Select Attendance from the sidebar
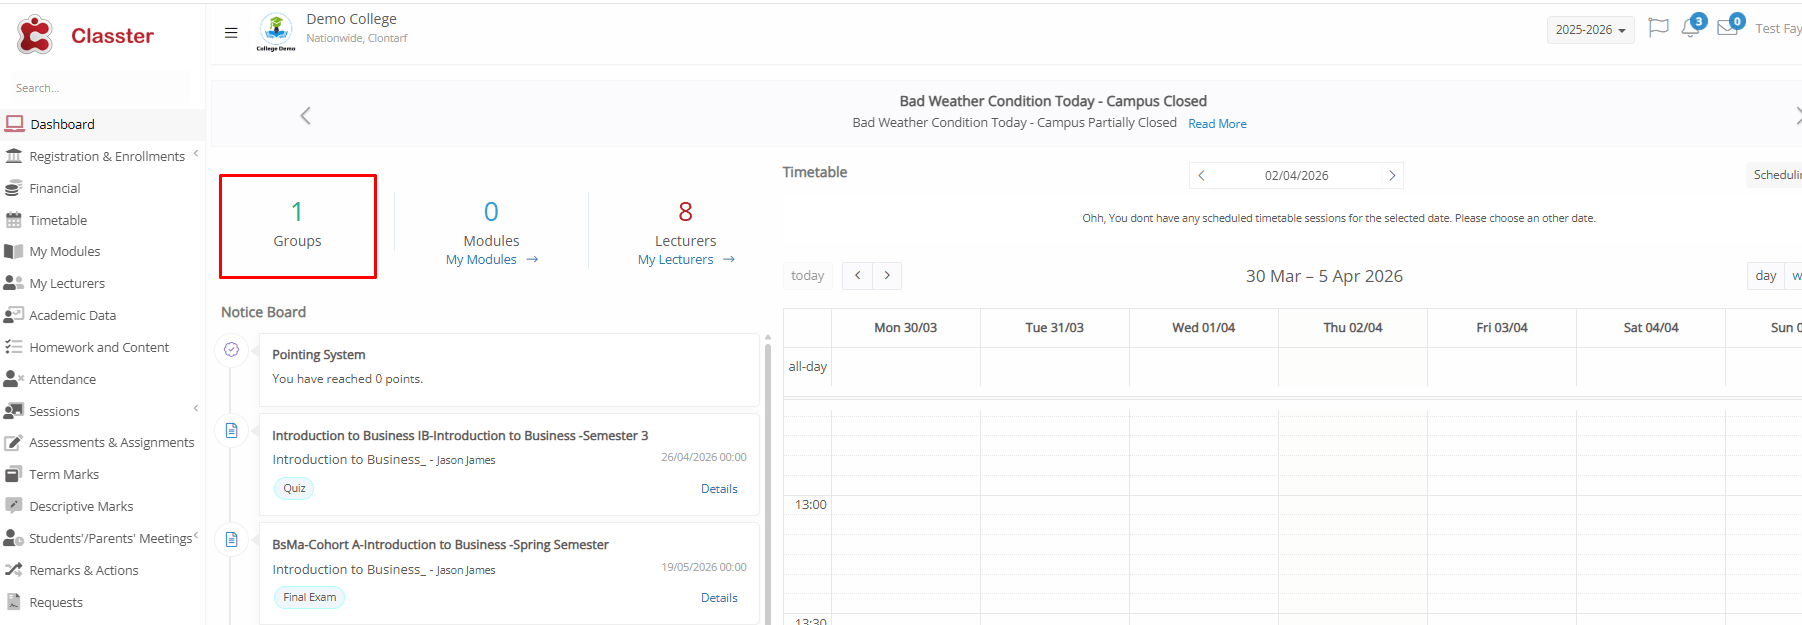 click(62, 379)
